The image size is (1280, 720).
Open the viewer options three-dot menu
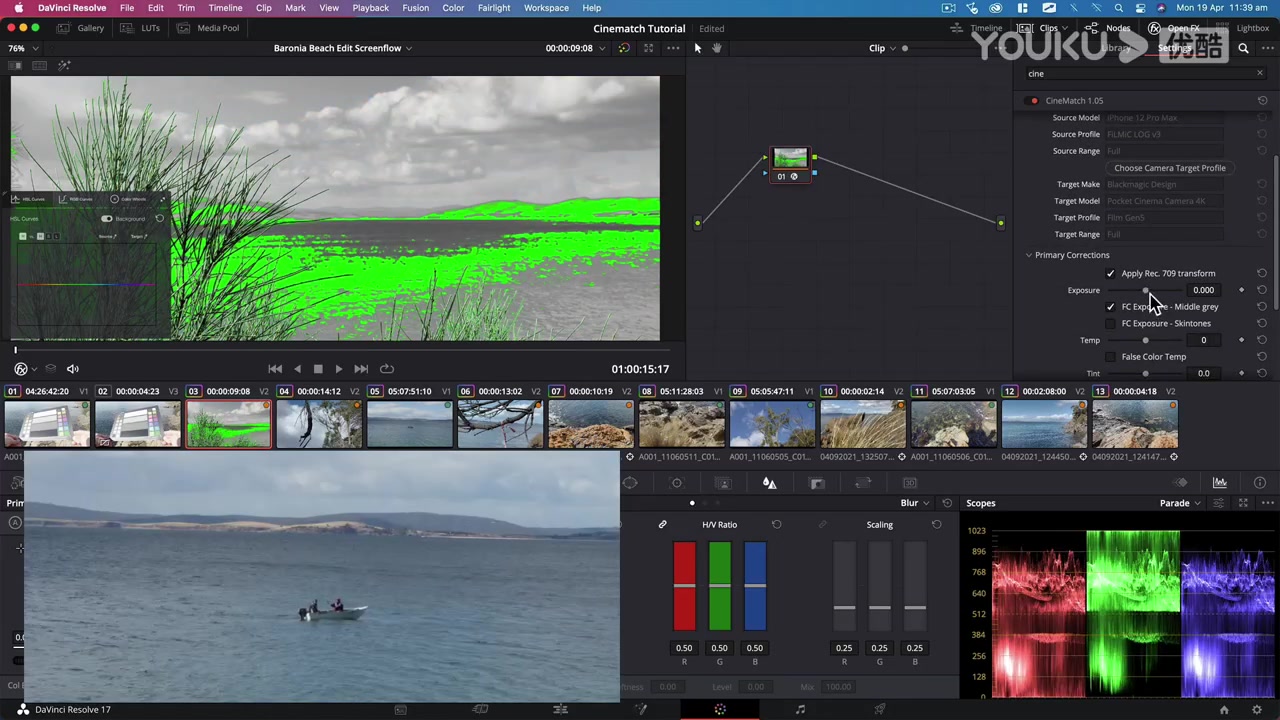coord(672,48)
